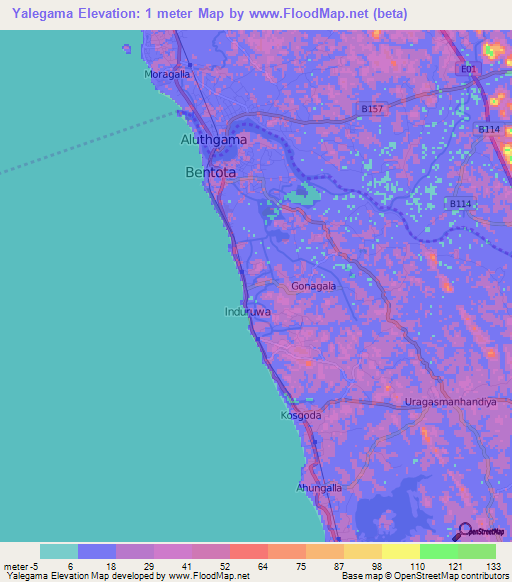Click the green 121 meter legend swatch
This screenshot has height=582, width=512.
pos(439,552)
